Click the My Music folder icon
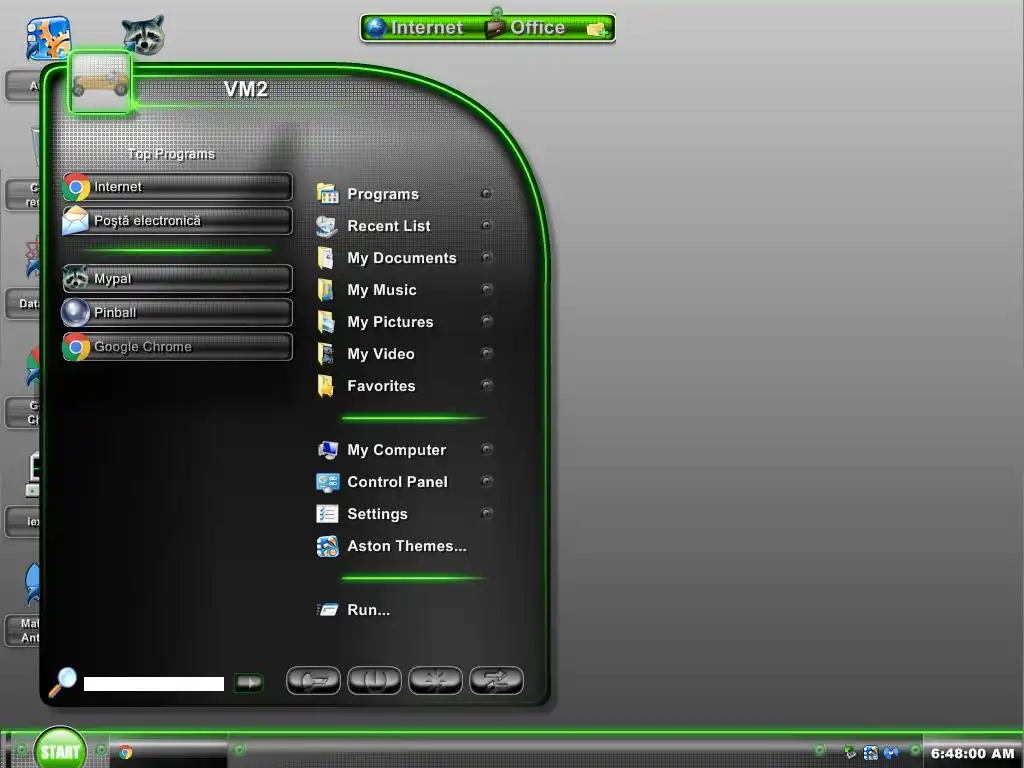This screenshot has height=768, width=1024. click(326, 290)
